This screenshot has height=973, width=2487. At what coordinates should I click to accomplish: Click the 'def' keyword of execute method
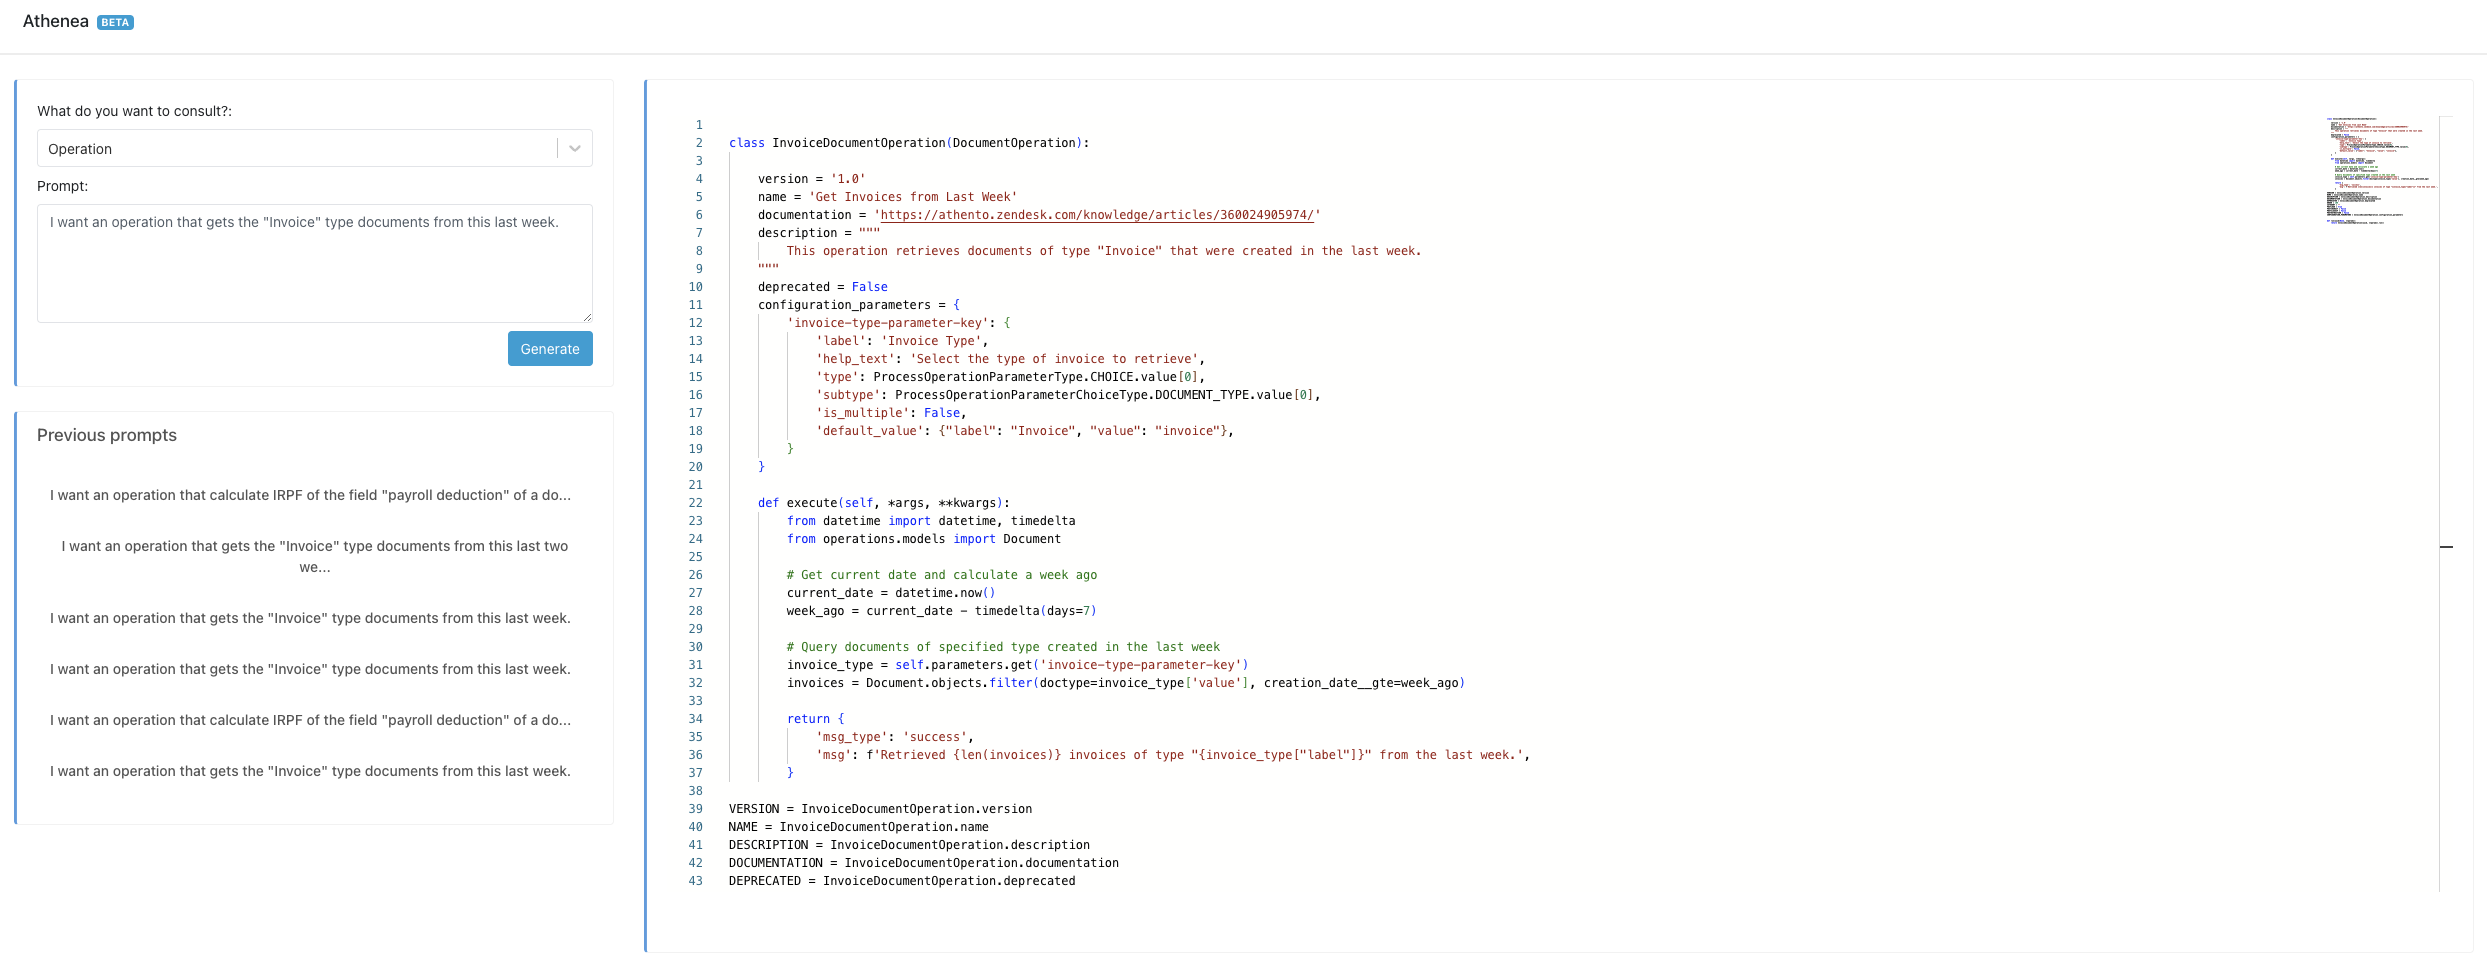768,503
